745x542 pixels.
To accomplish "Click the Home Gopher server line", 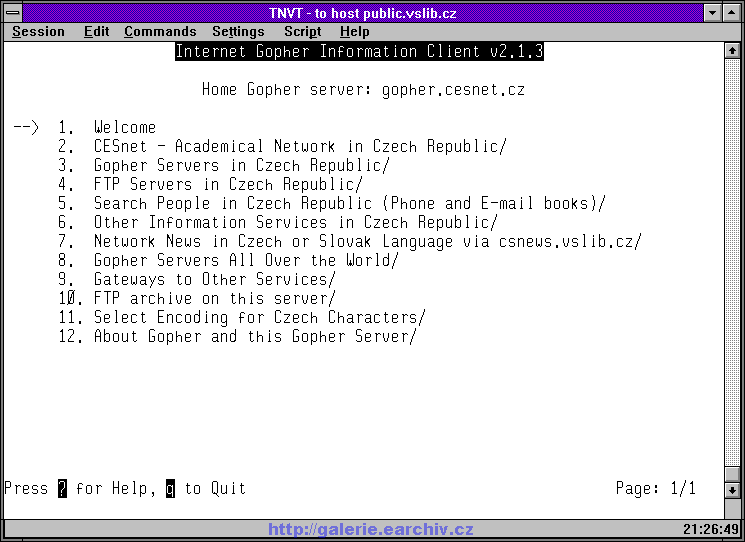I will click(x=363, y=89).
